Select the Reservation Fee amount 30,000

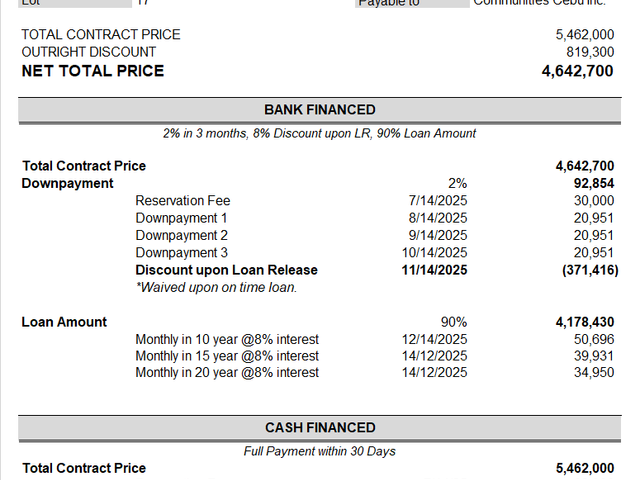(593, 200)
